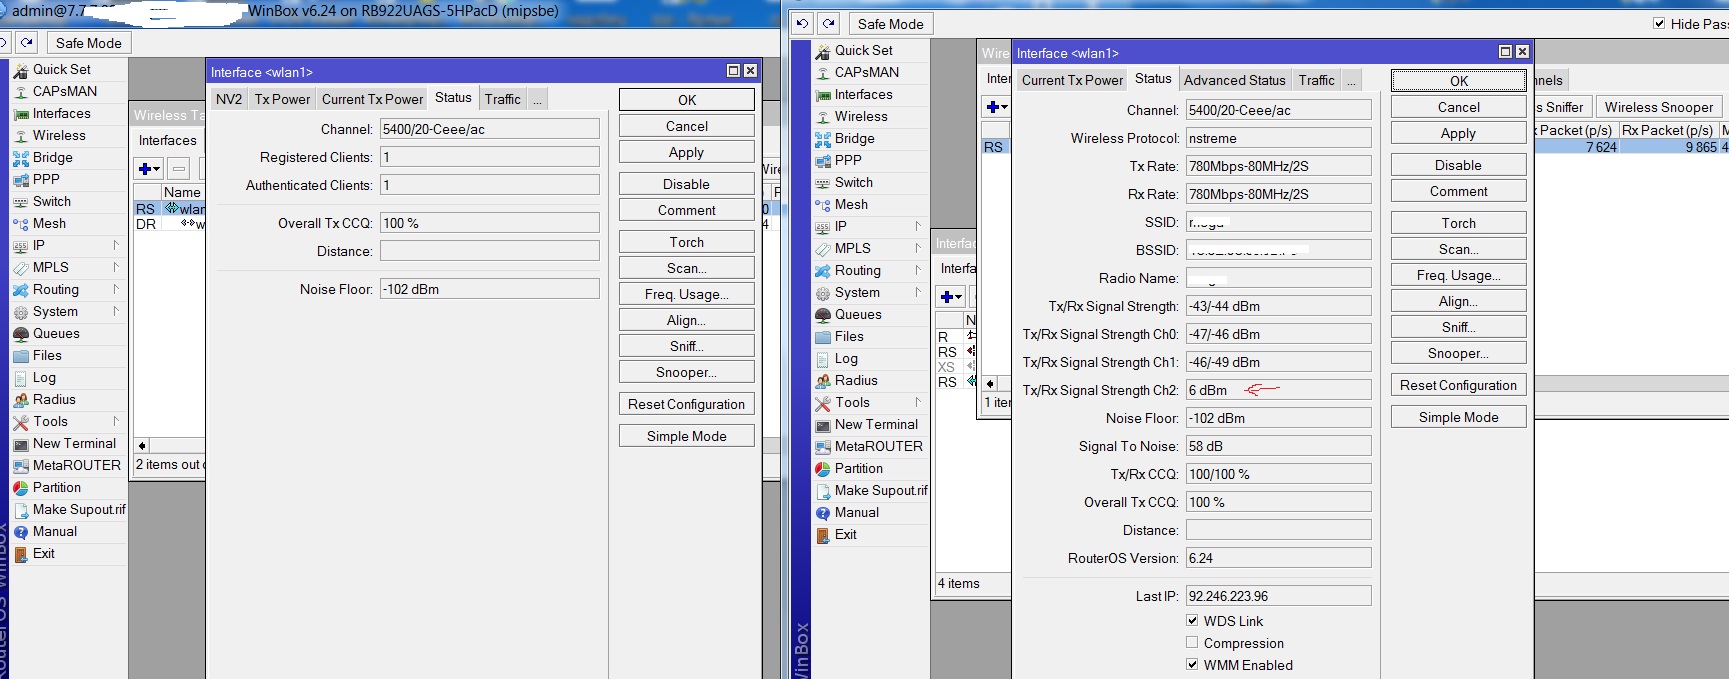Click the Freq. Usage button in left dialog
The height and width of the screenshot is (679, 1729).
coord(686,294)
